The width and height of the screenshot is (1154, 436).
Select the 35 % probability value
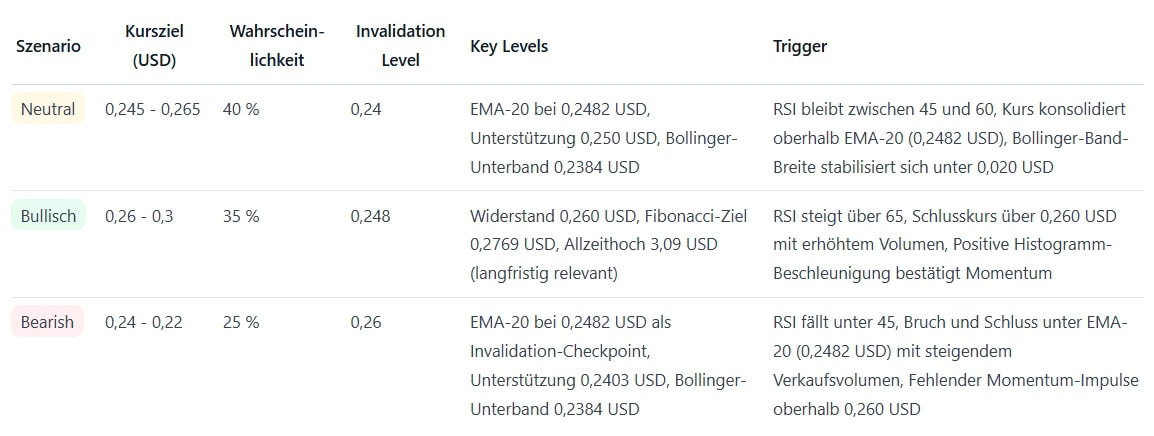[x=241, y=216]
